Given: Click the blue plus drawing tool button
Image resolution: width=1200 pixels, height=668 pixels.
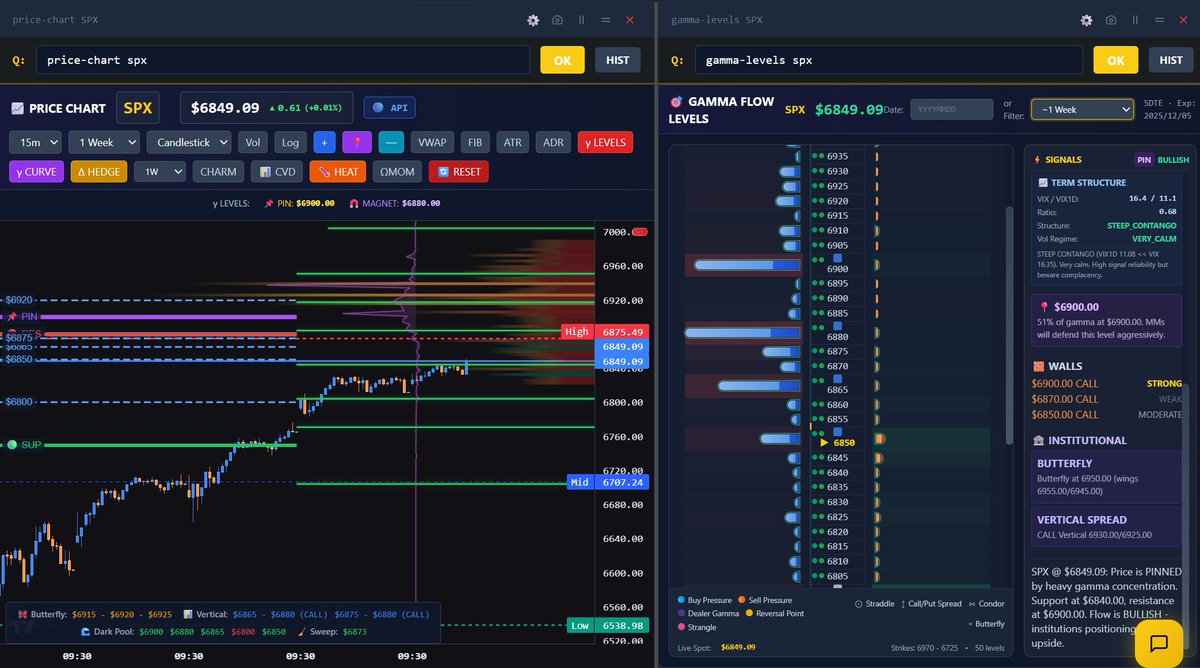Looking at the screenshot, I should coord(324,143).
